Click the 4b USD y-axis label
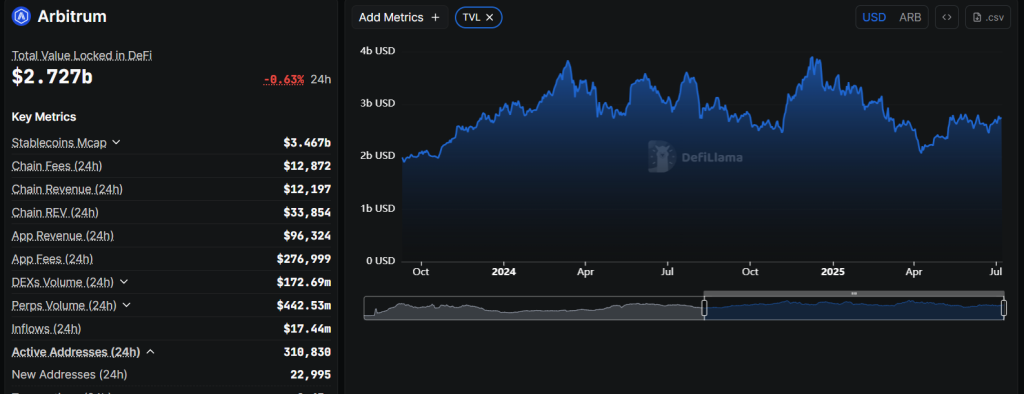This screenshot has width=1024, height=394. tap(377, 50)
